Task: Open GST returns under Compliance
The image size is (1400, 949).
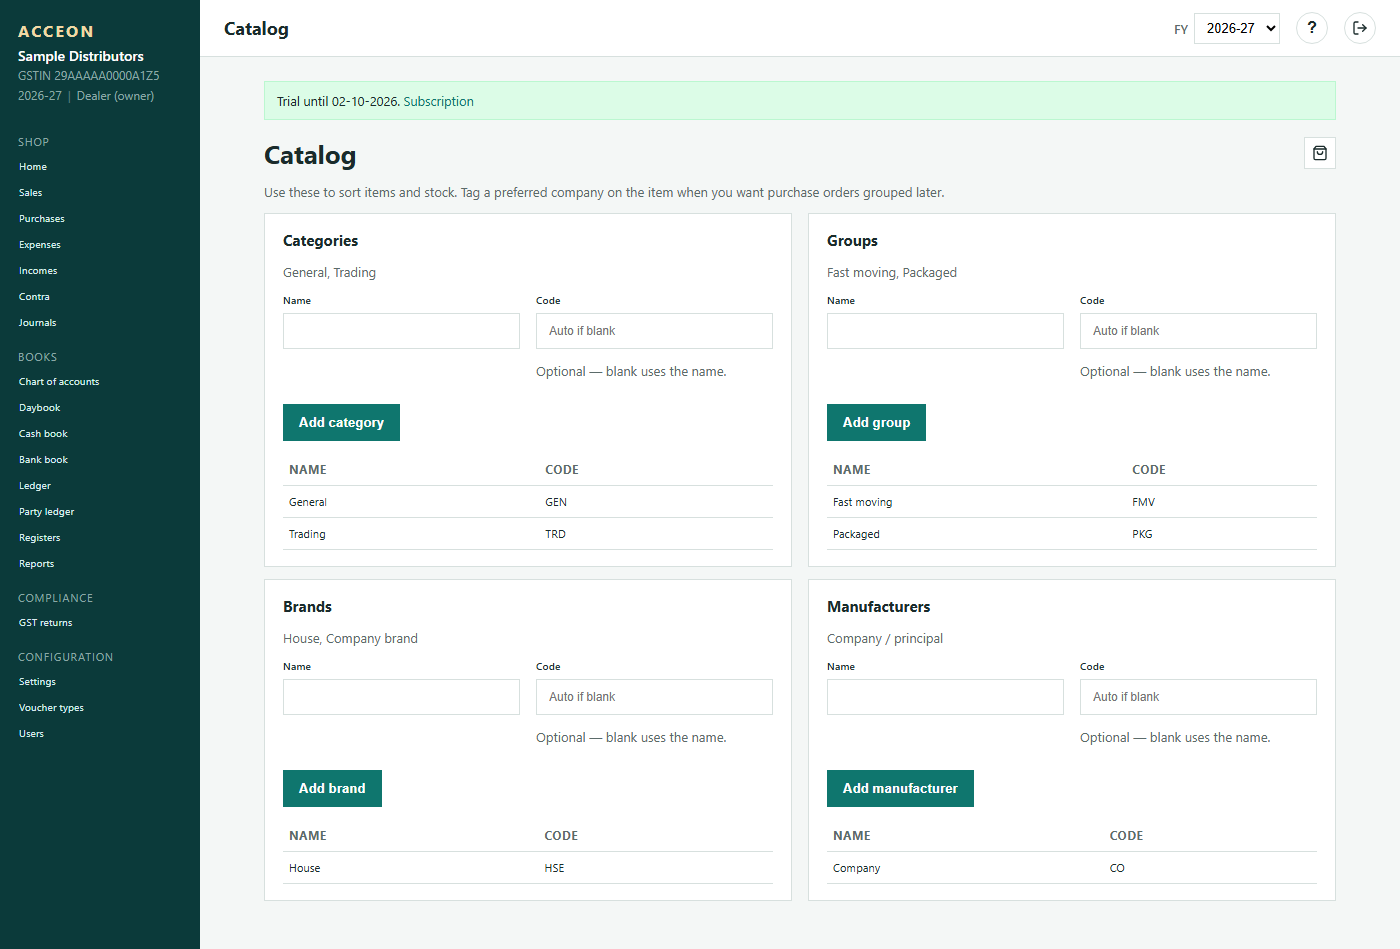Action: coord(46,623)
